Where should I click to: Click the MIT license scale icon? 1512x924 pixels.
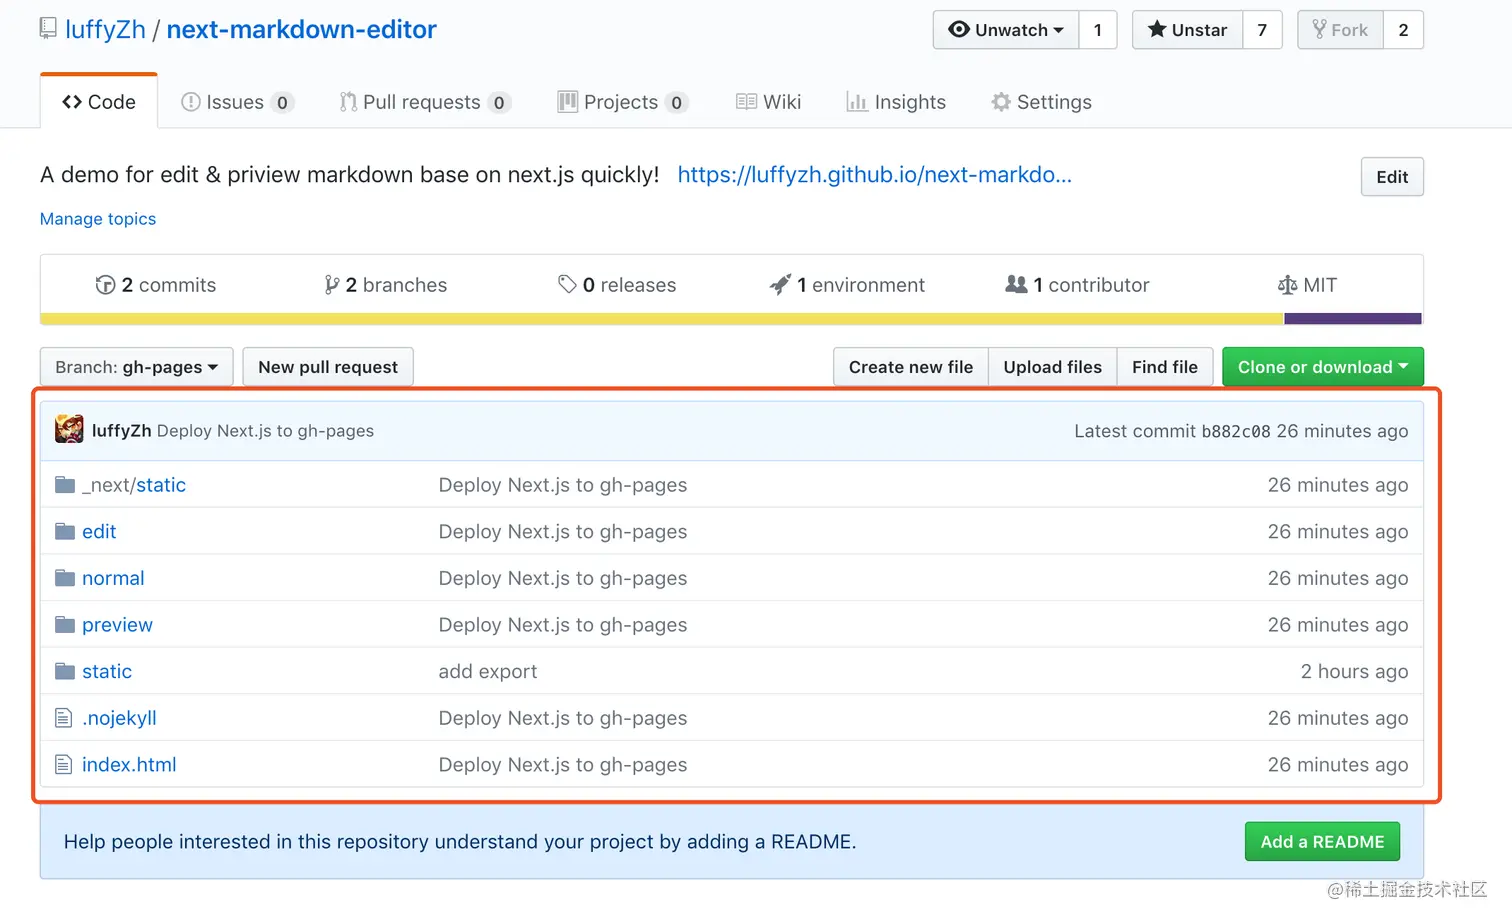tap(1287, 285)
